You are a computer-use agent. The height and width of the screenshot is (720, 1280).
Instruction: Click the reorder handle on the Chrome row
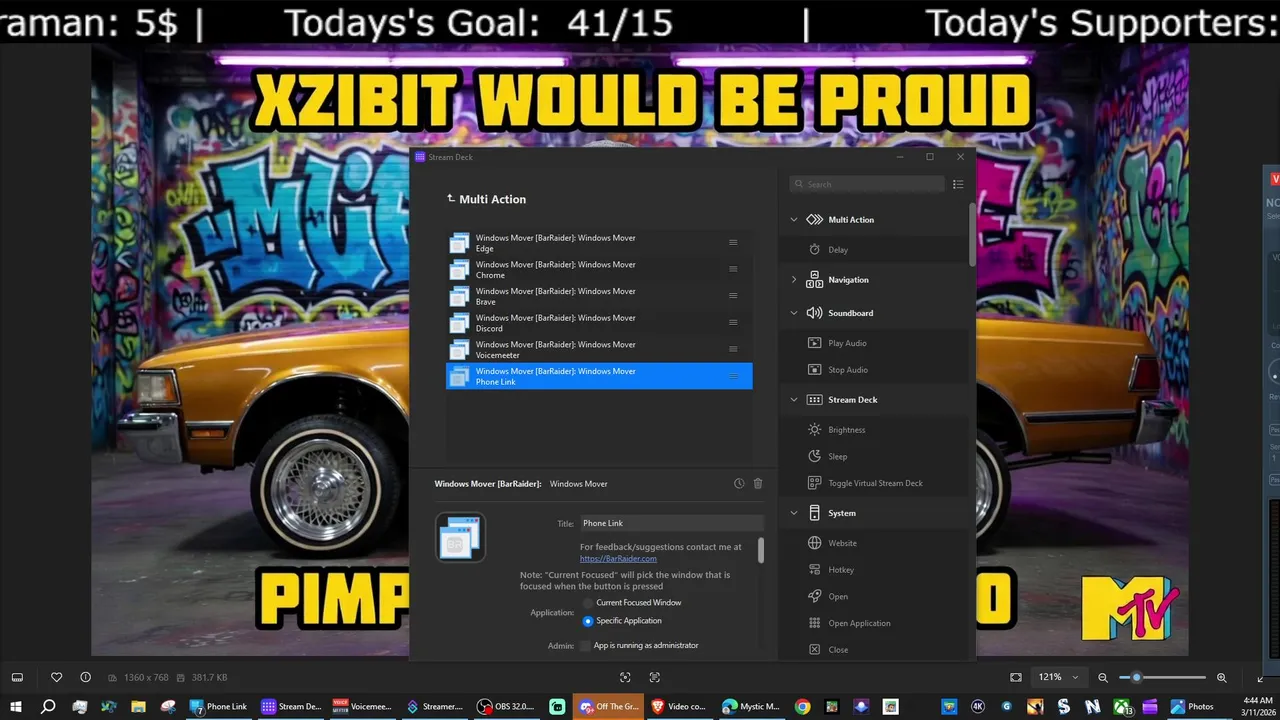click(733, 269)
